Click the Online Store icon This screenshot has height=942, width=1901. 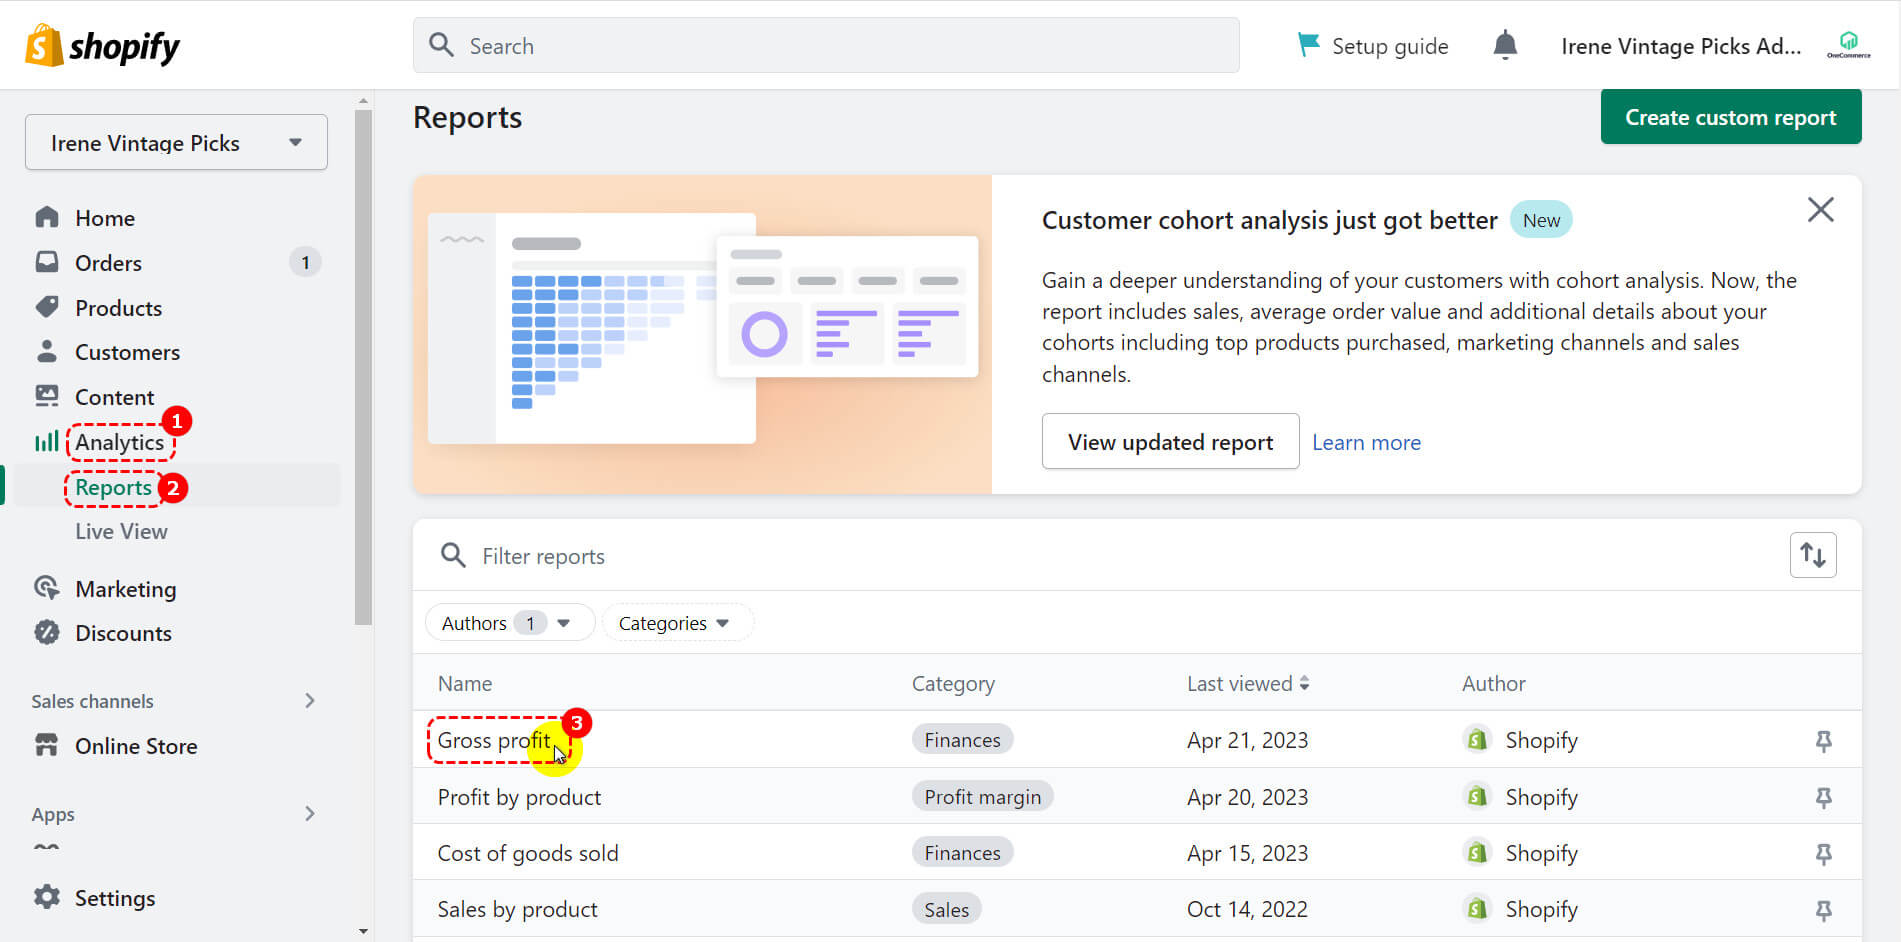click(x=47, y=745)
